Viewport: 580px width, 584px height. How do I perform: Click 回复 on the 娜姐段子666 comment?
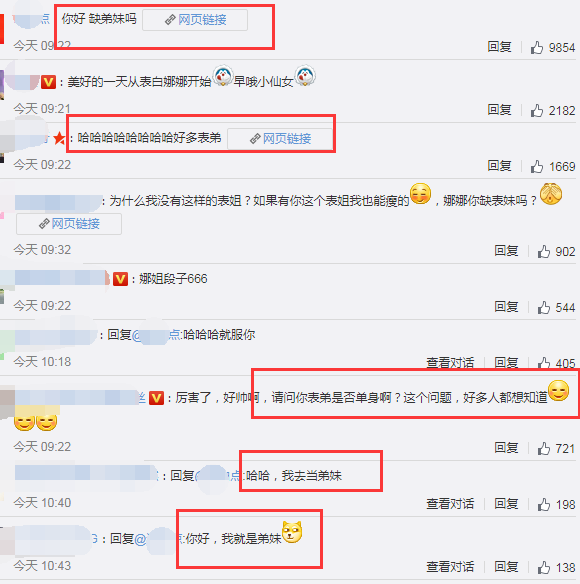point(506,307)
